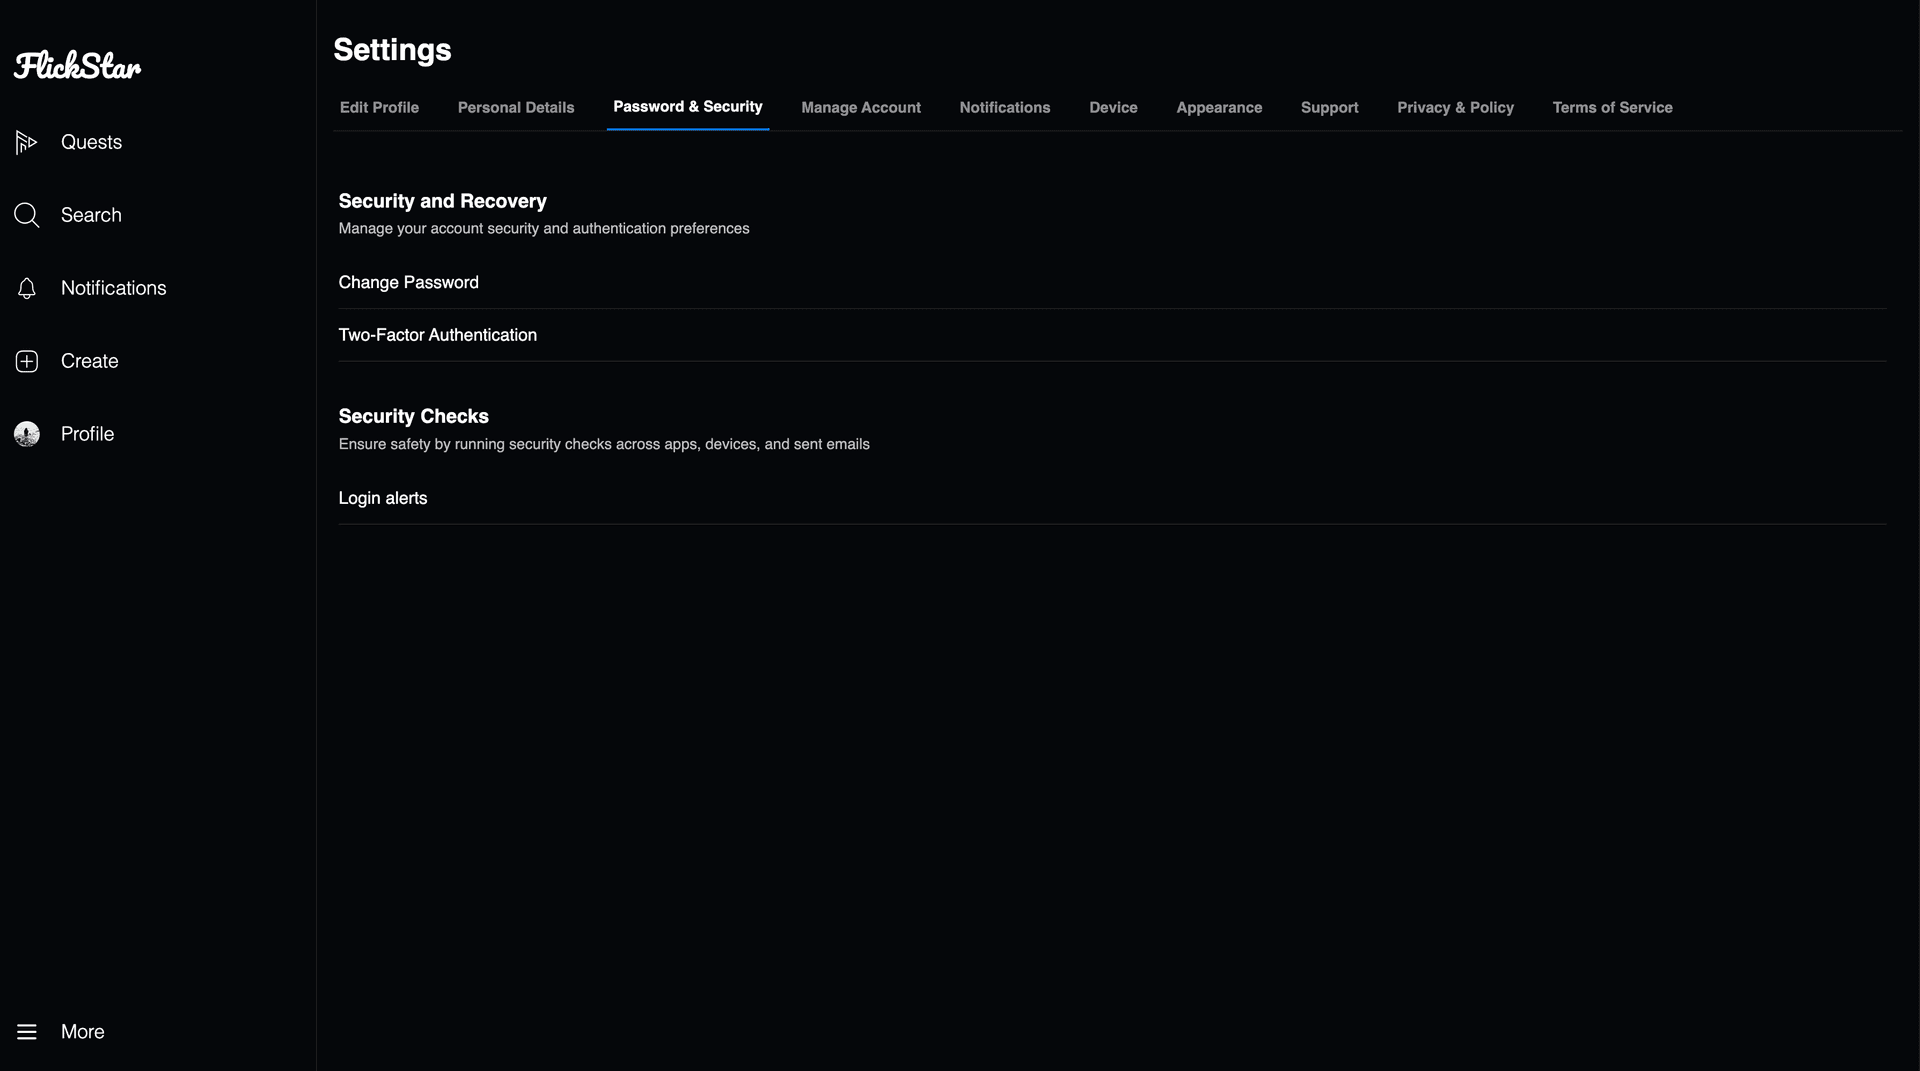1920x1071 pixels.
Task: Click the Notifications bell icon
Action: [27, 289]
